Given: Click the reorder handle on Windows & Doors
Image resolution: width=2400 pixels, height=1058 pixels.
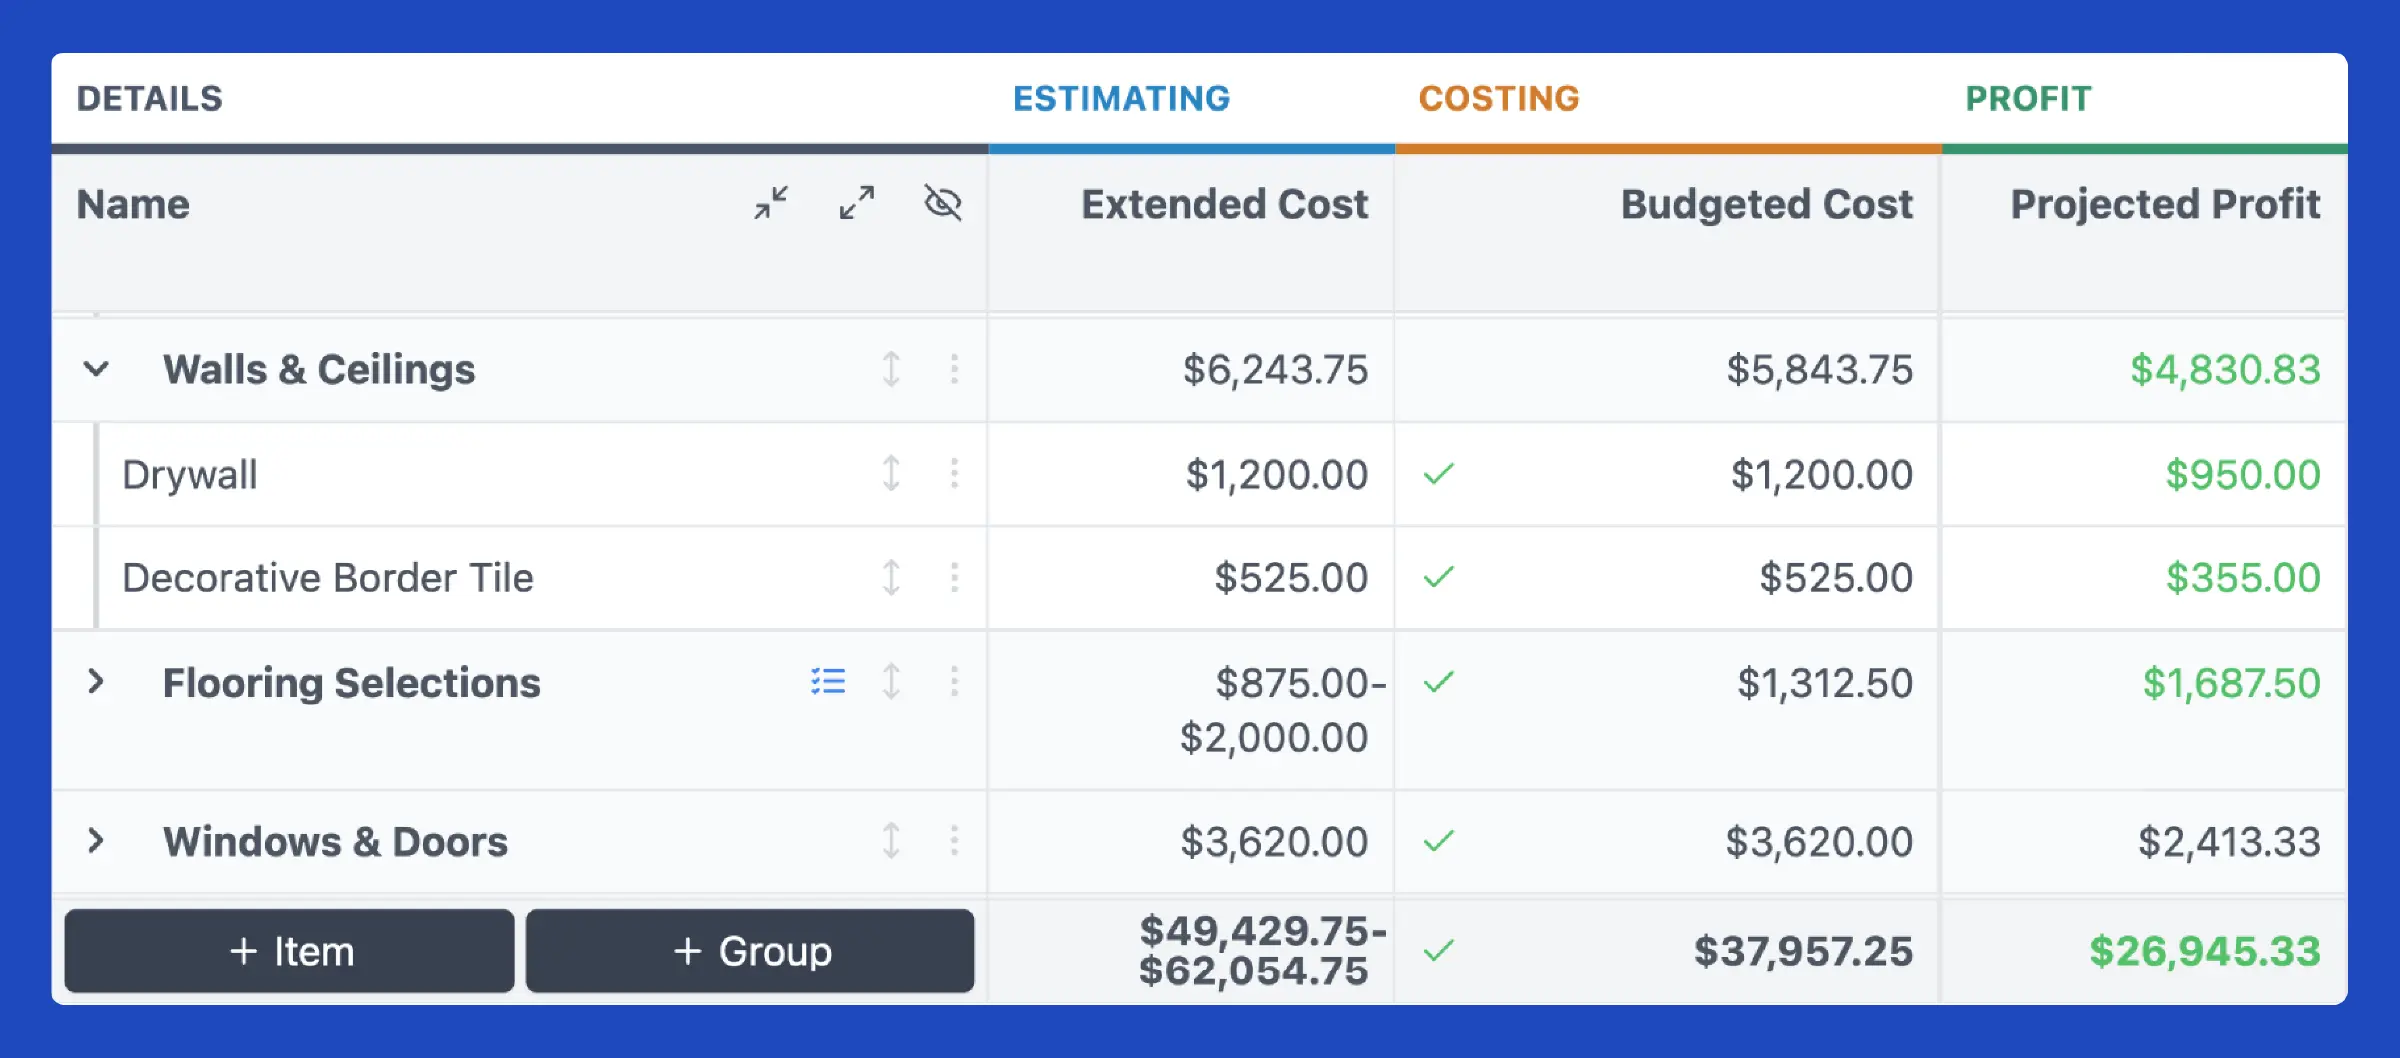Looking at the screenshot, I should pos(890,841).
